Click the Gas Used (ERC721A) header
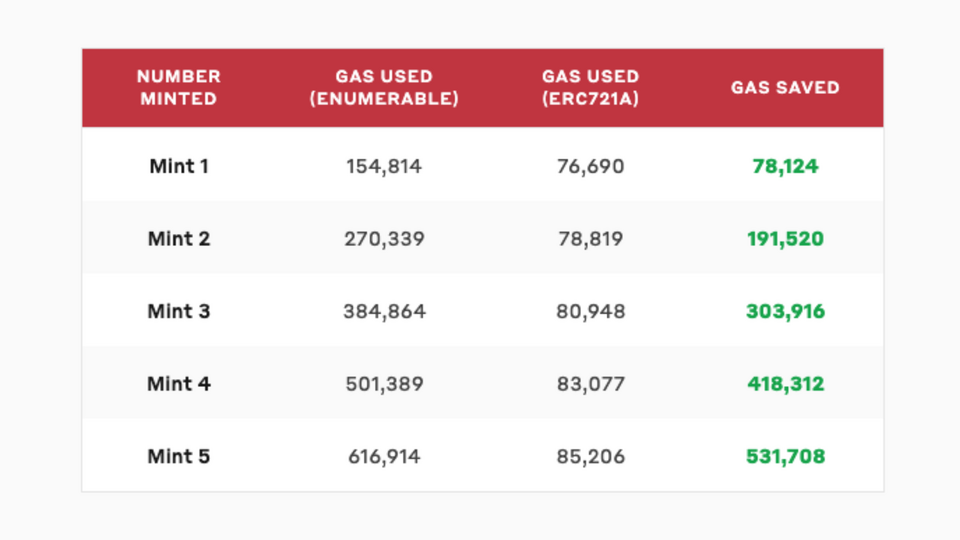This screenshot has width=960, height=540. [x=590, y=87]
